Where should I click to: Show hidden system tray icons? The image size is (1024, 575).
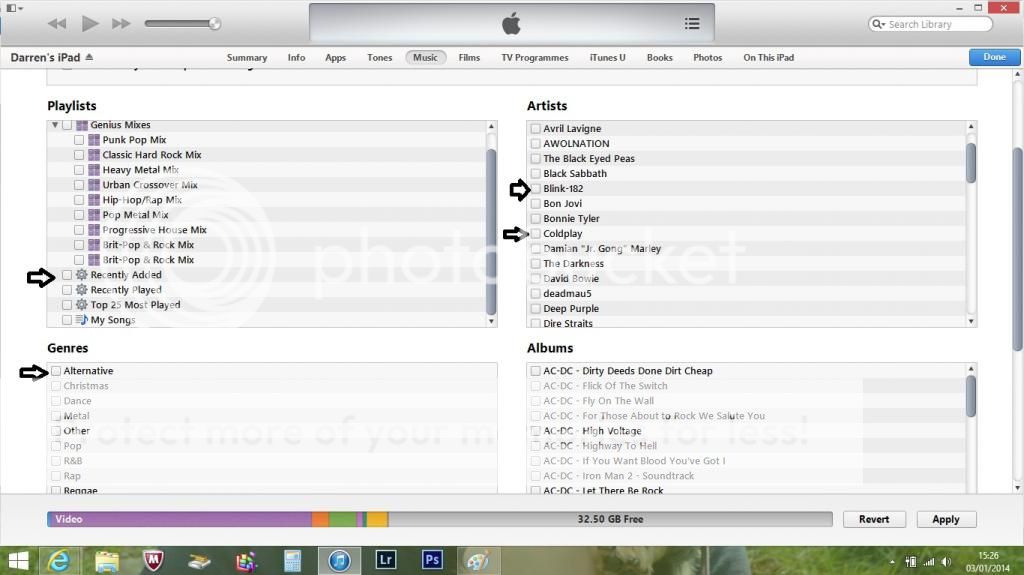point(892,562)
